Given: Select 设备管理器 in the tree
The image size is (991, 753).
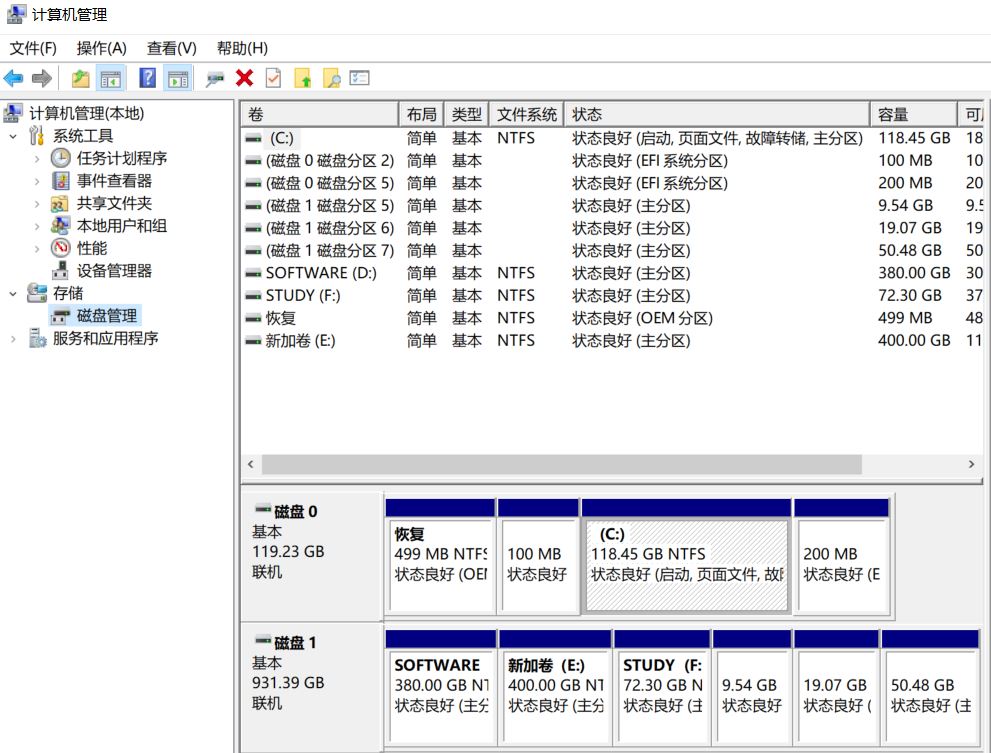Looking at the screenshot, I should tap(114, 271).
